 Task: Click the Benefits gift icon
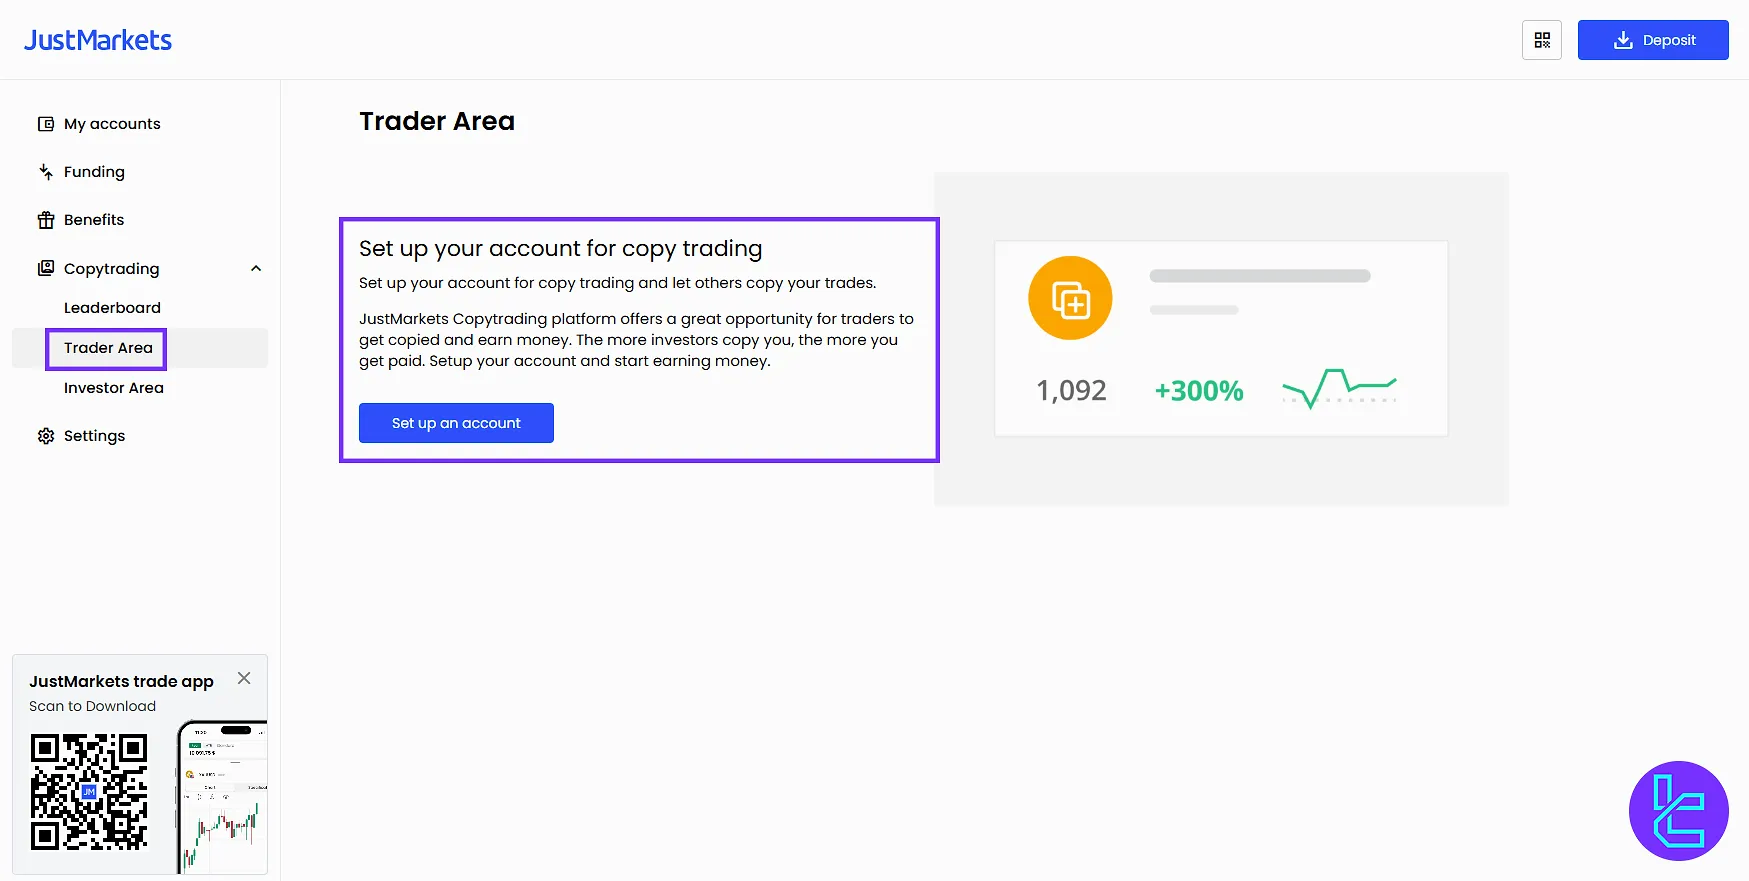[46, 220]
